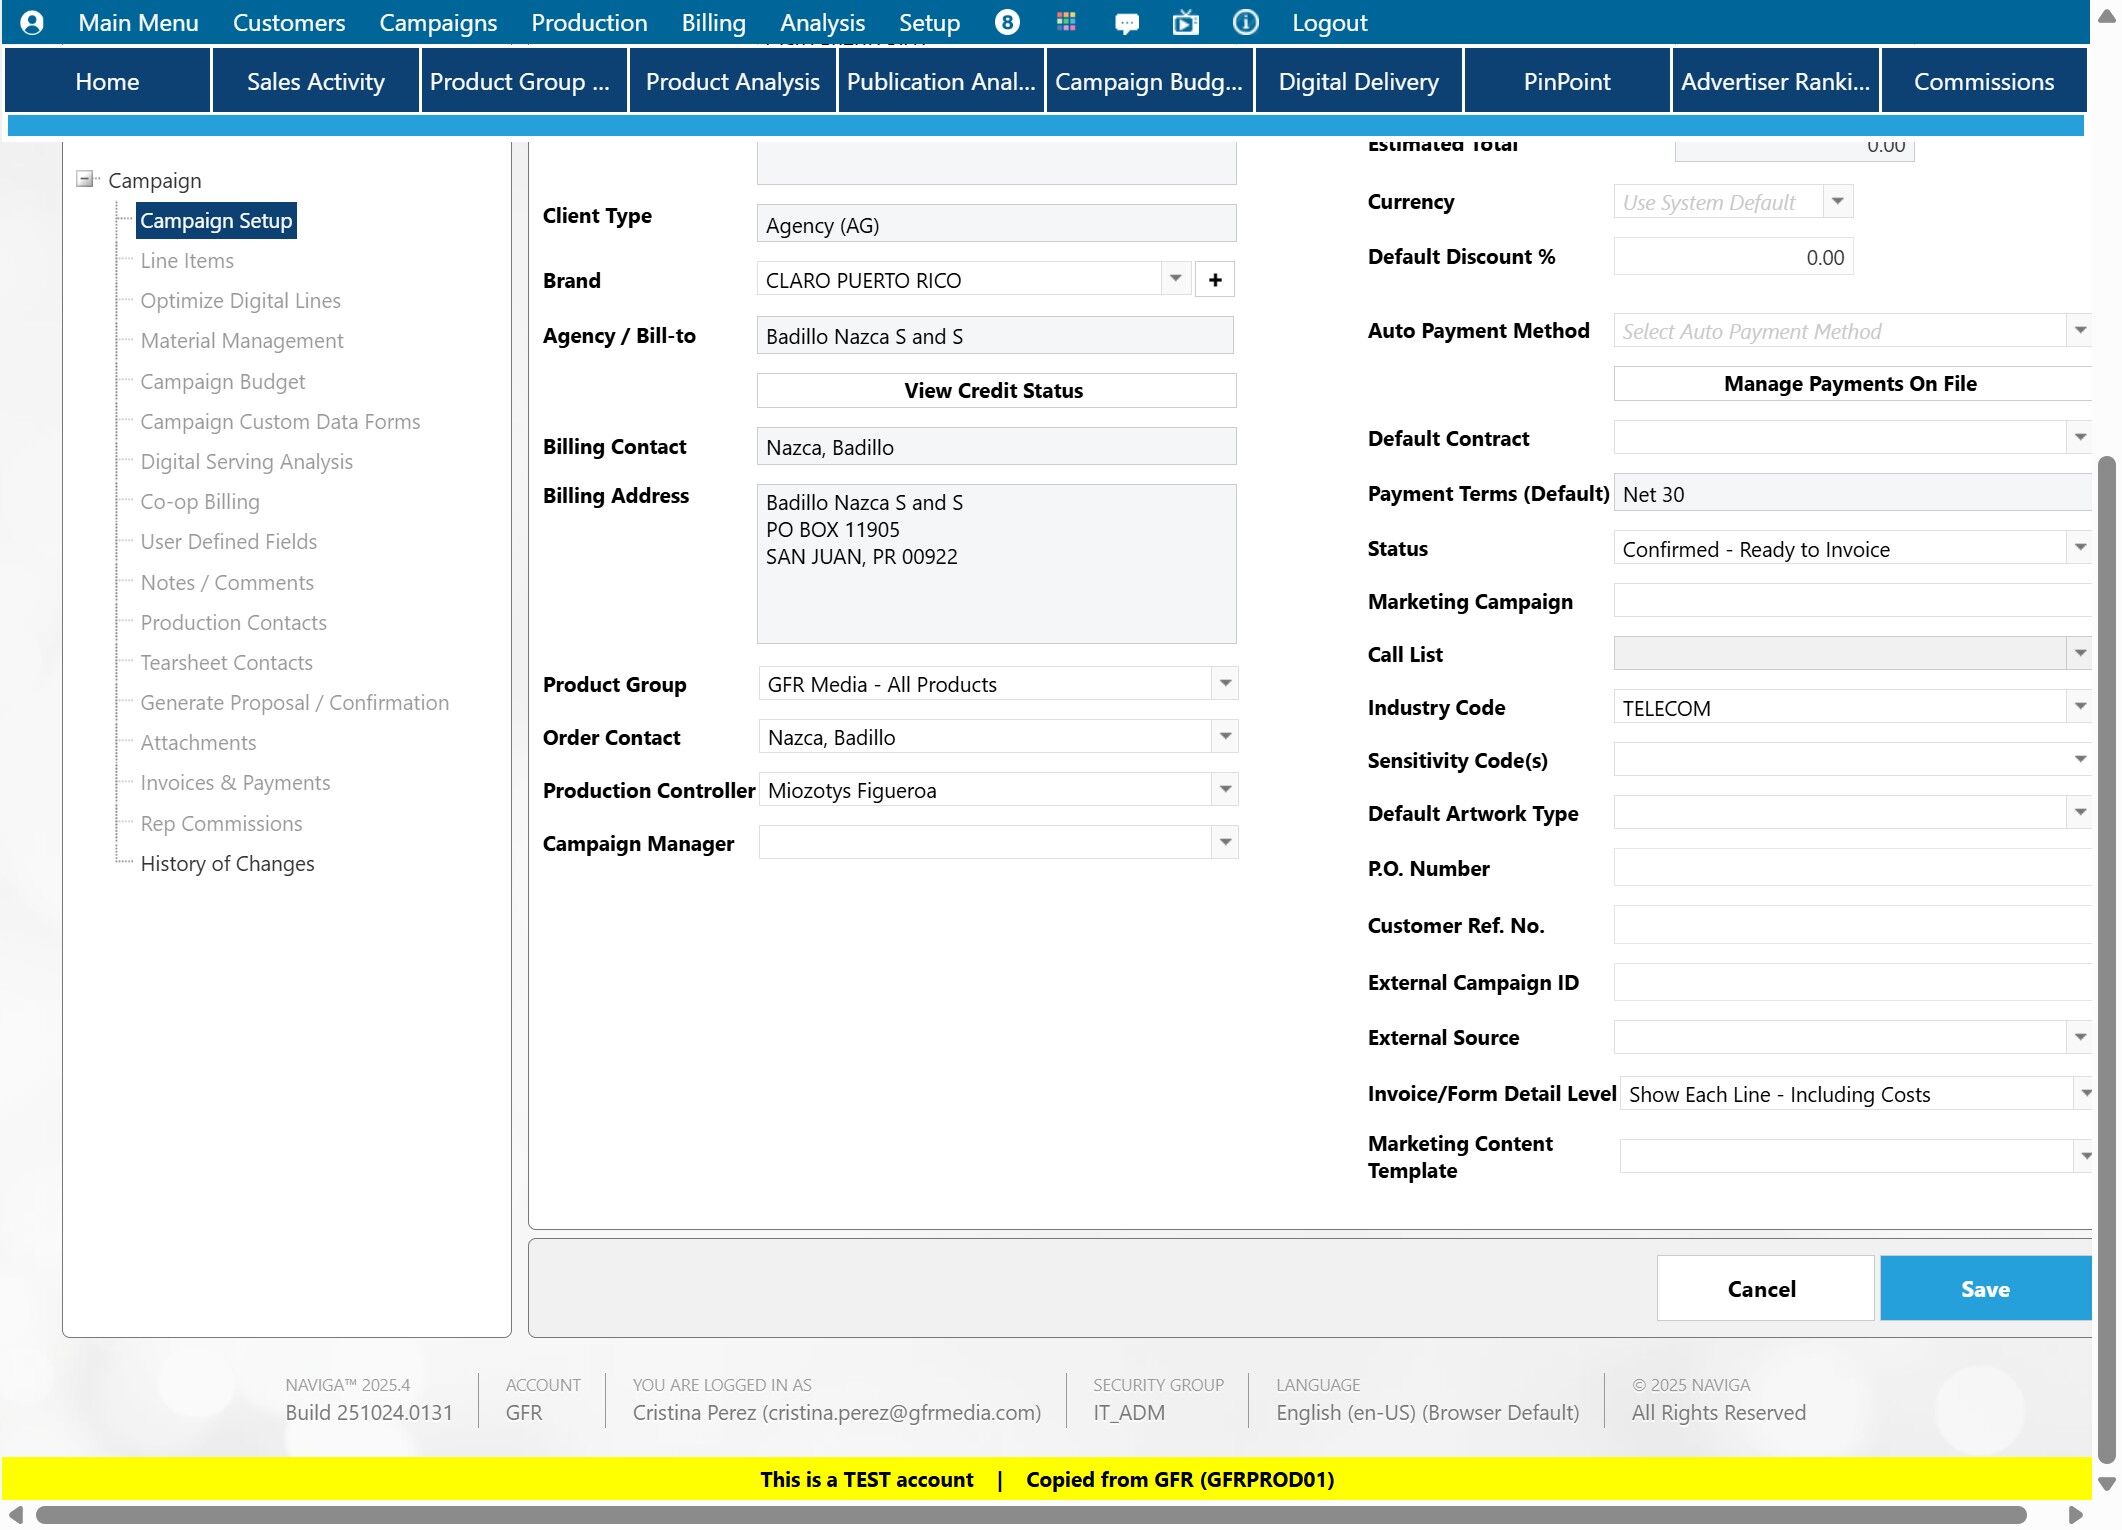Open the Industry Code dropdown
2122x1530 pixels.
coord(2079,707)
